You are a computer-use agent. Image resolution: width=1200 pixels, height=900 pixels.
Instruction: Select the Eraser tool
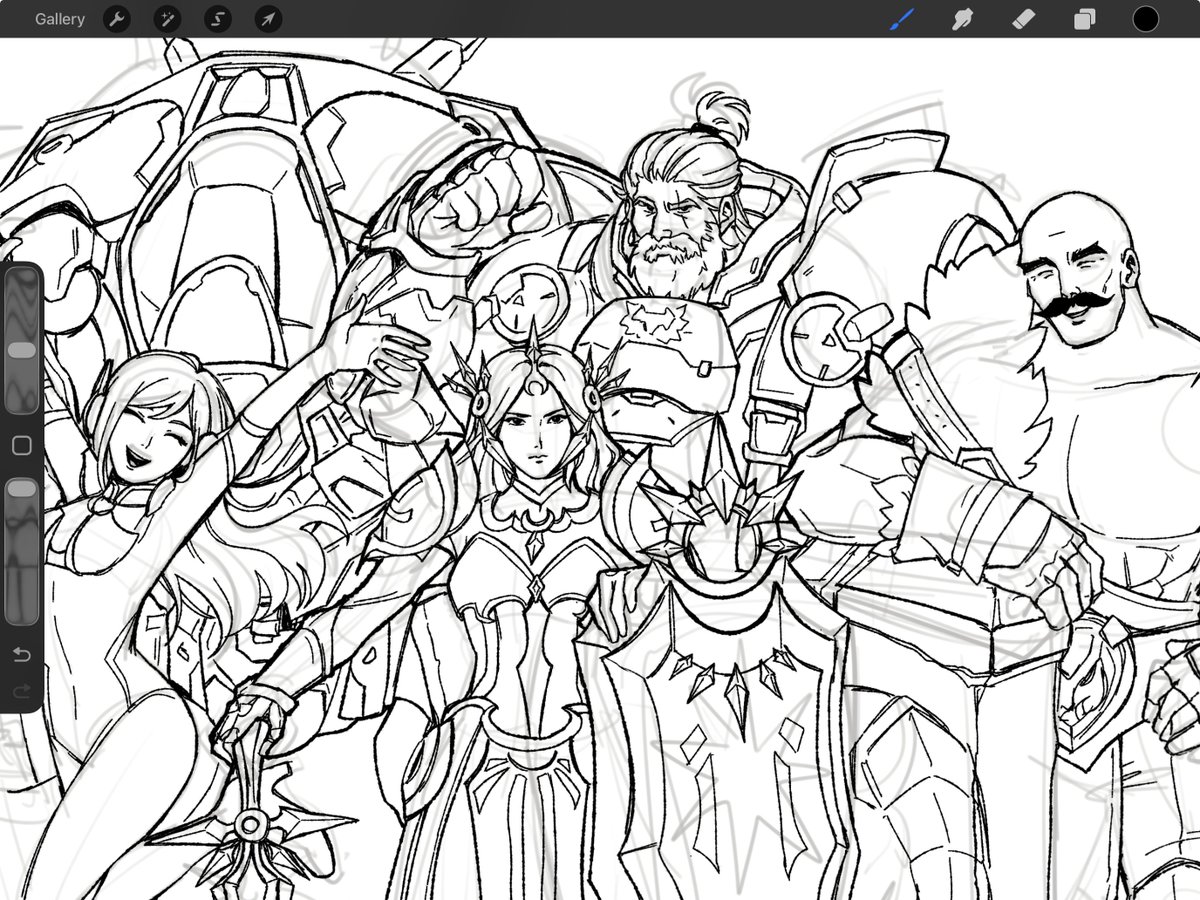[x=1023, y=19]
